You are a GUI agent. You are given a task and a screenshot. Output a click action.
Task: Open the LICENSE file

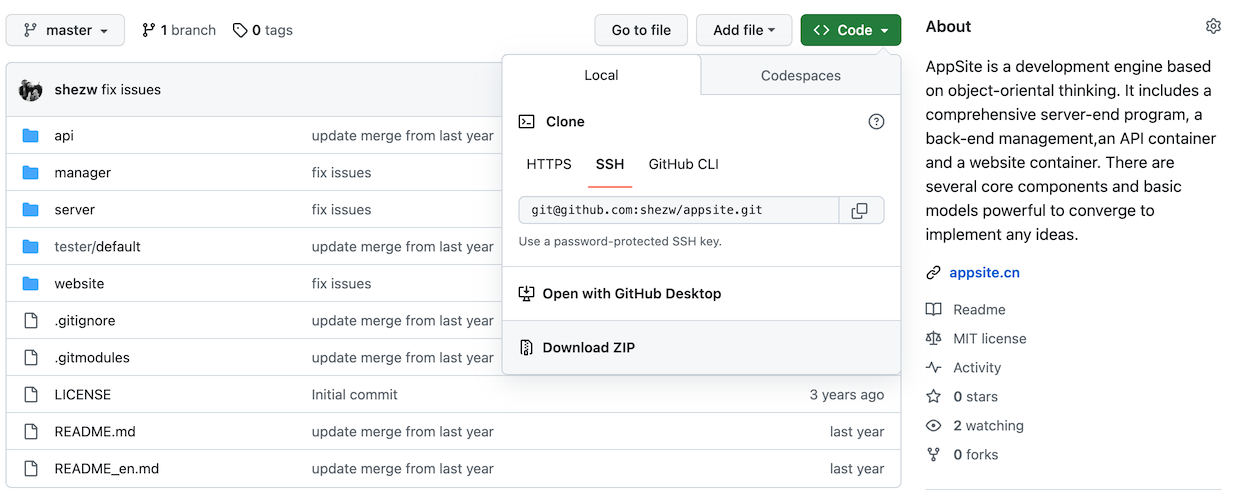[x=82, y=395]
